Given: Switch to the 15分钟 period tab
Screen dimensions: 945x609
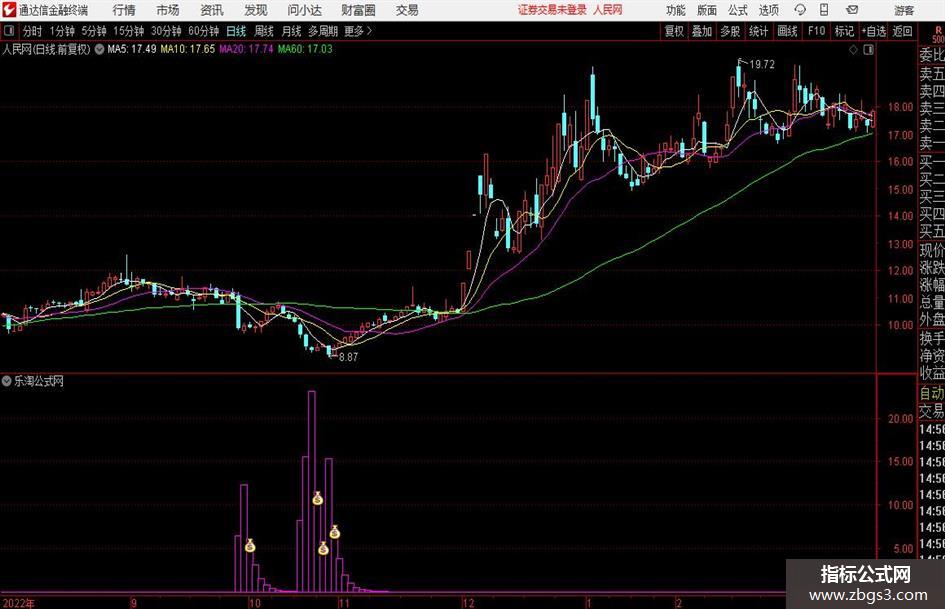Looking at the screenshot, I should [x=129, y=31].
